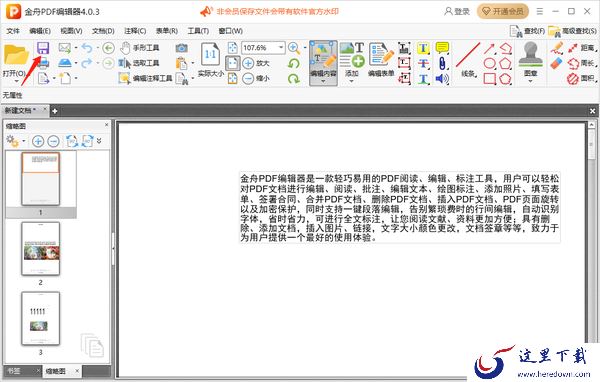This screenshot has height=382, width=600.
Task: Click the 放大 zoom in button
Action: point(256,63)
